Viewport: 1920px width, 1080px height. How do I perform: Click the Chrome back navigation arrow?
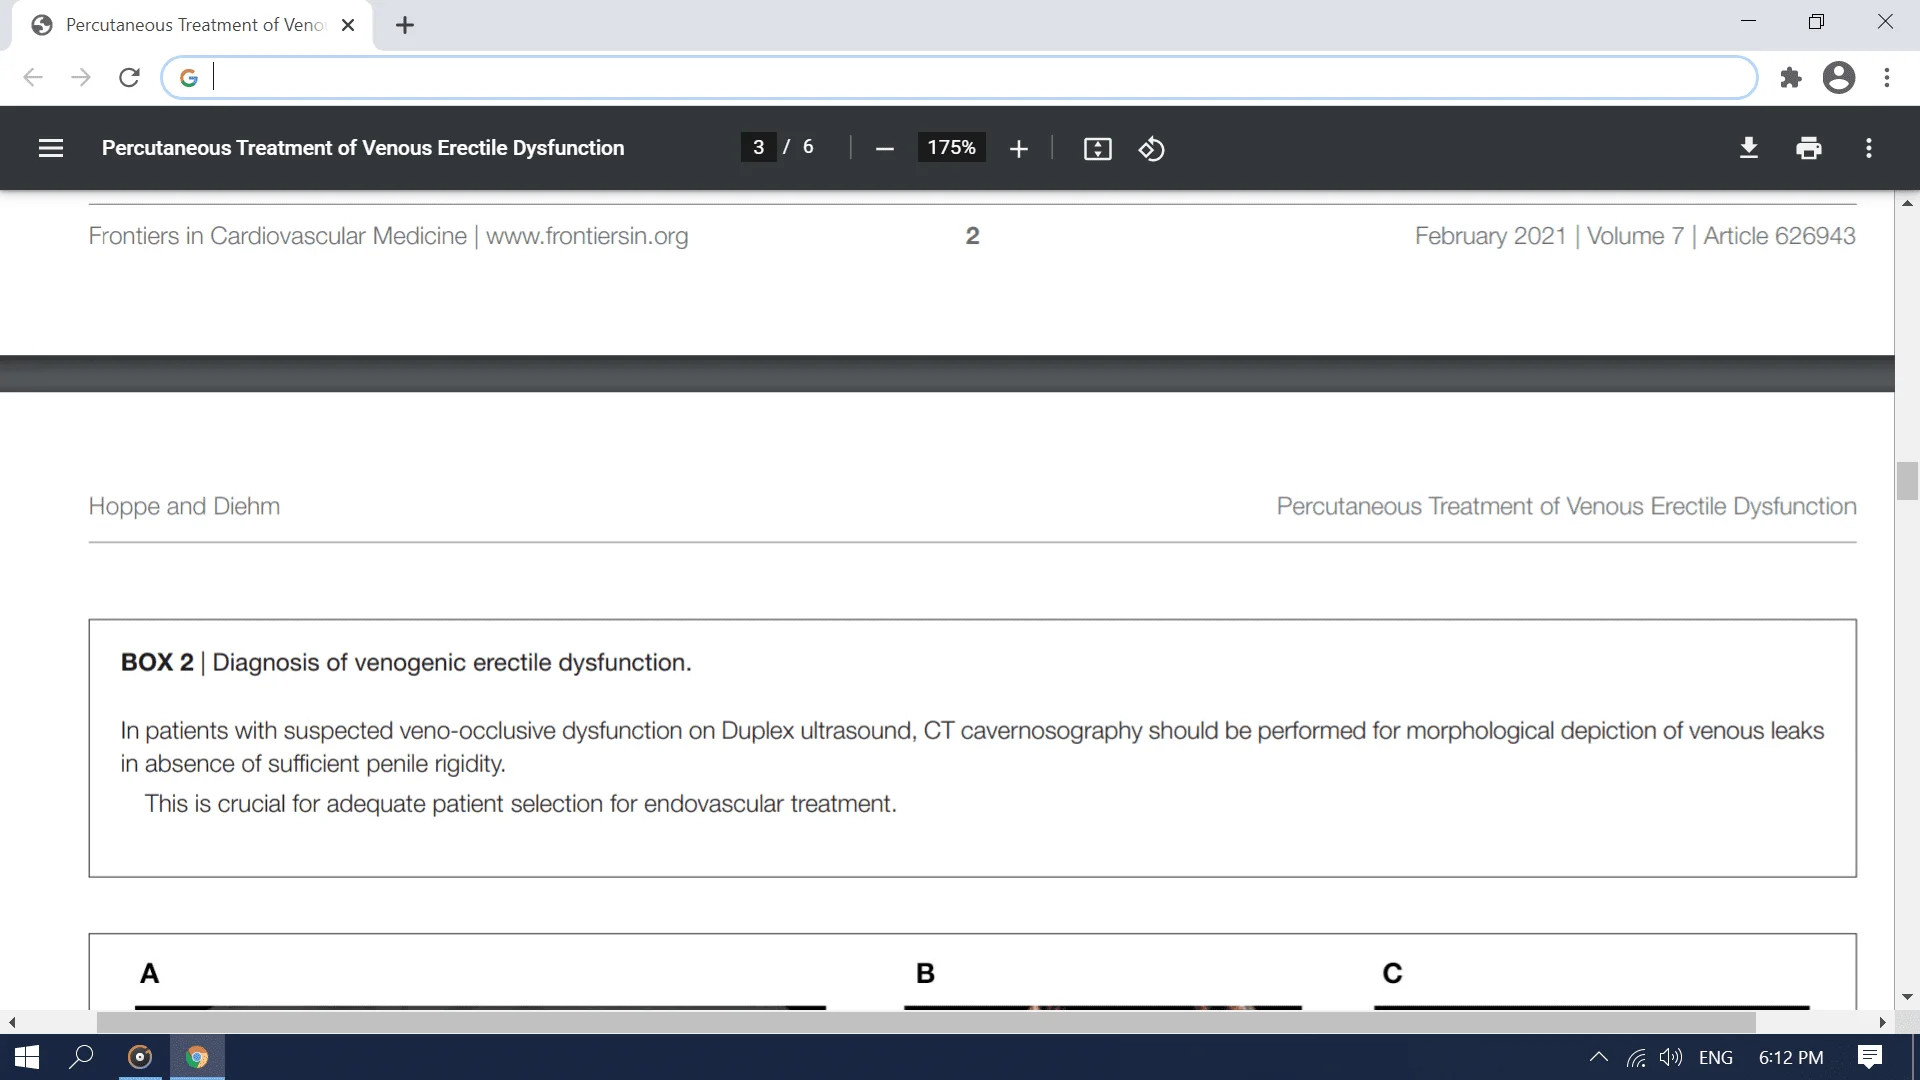pyautogui.click(x=32, y=76)
